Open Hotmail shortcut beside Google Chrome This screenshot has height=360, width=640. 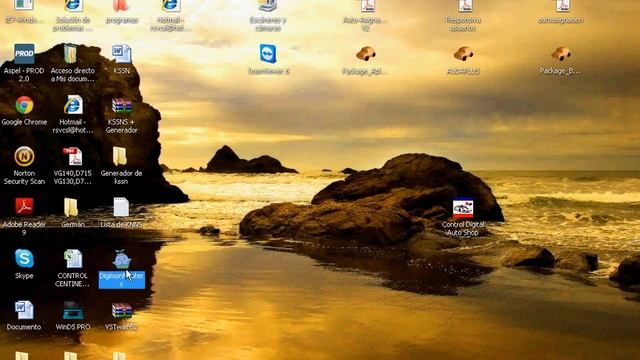73,105
